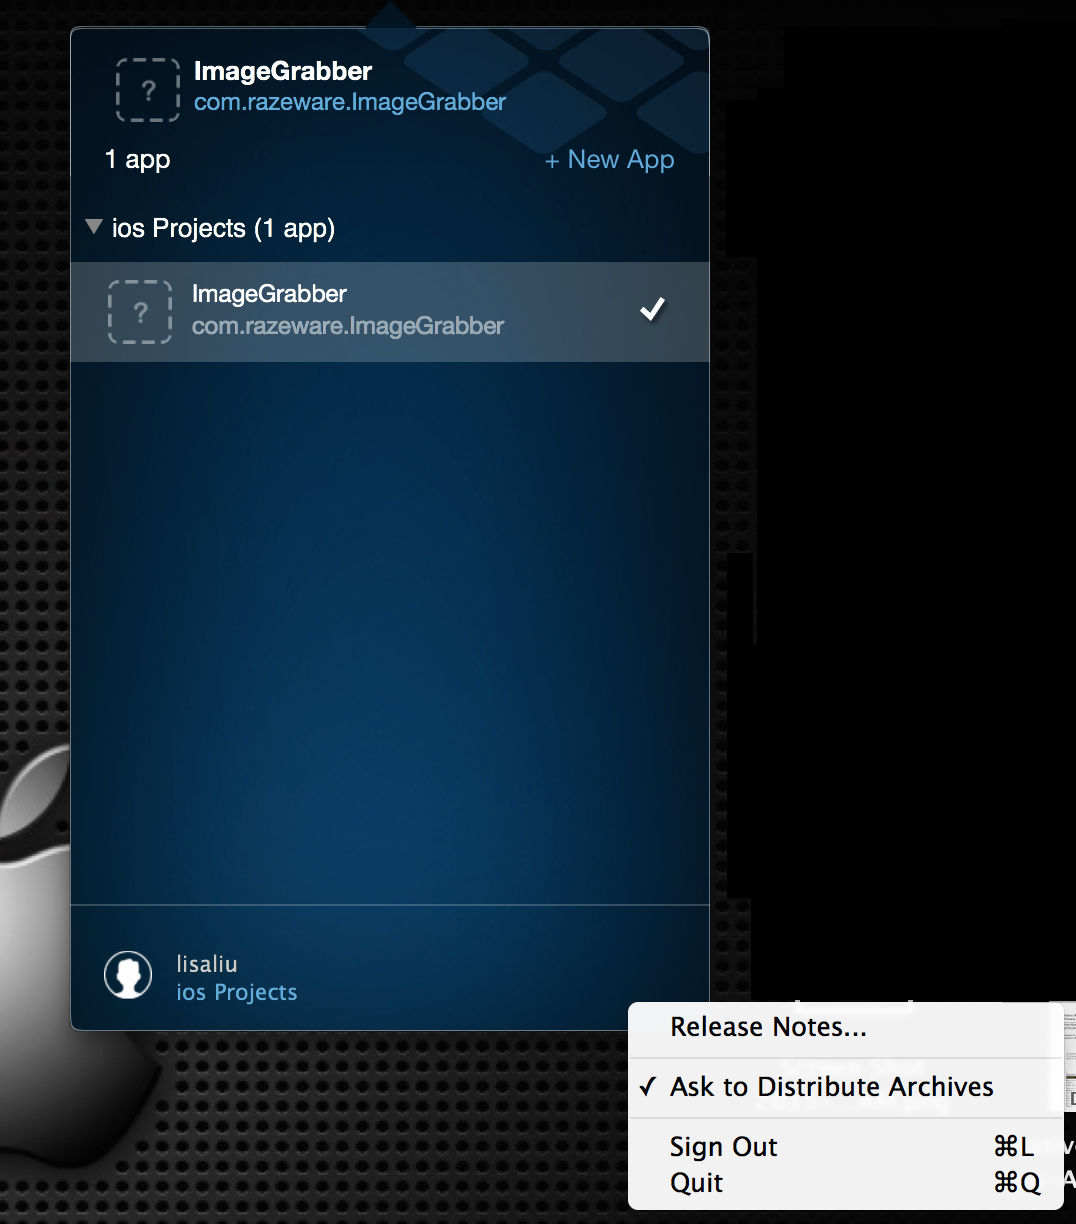This screenshot has width=1076, height=1224.
Task: Click the lisaliu user avatar icon
Action: tap(128, 975)
